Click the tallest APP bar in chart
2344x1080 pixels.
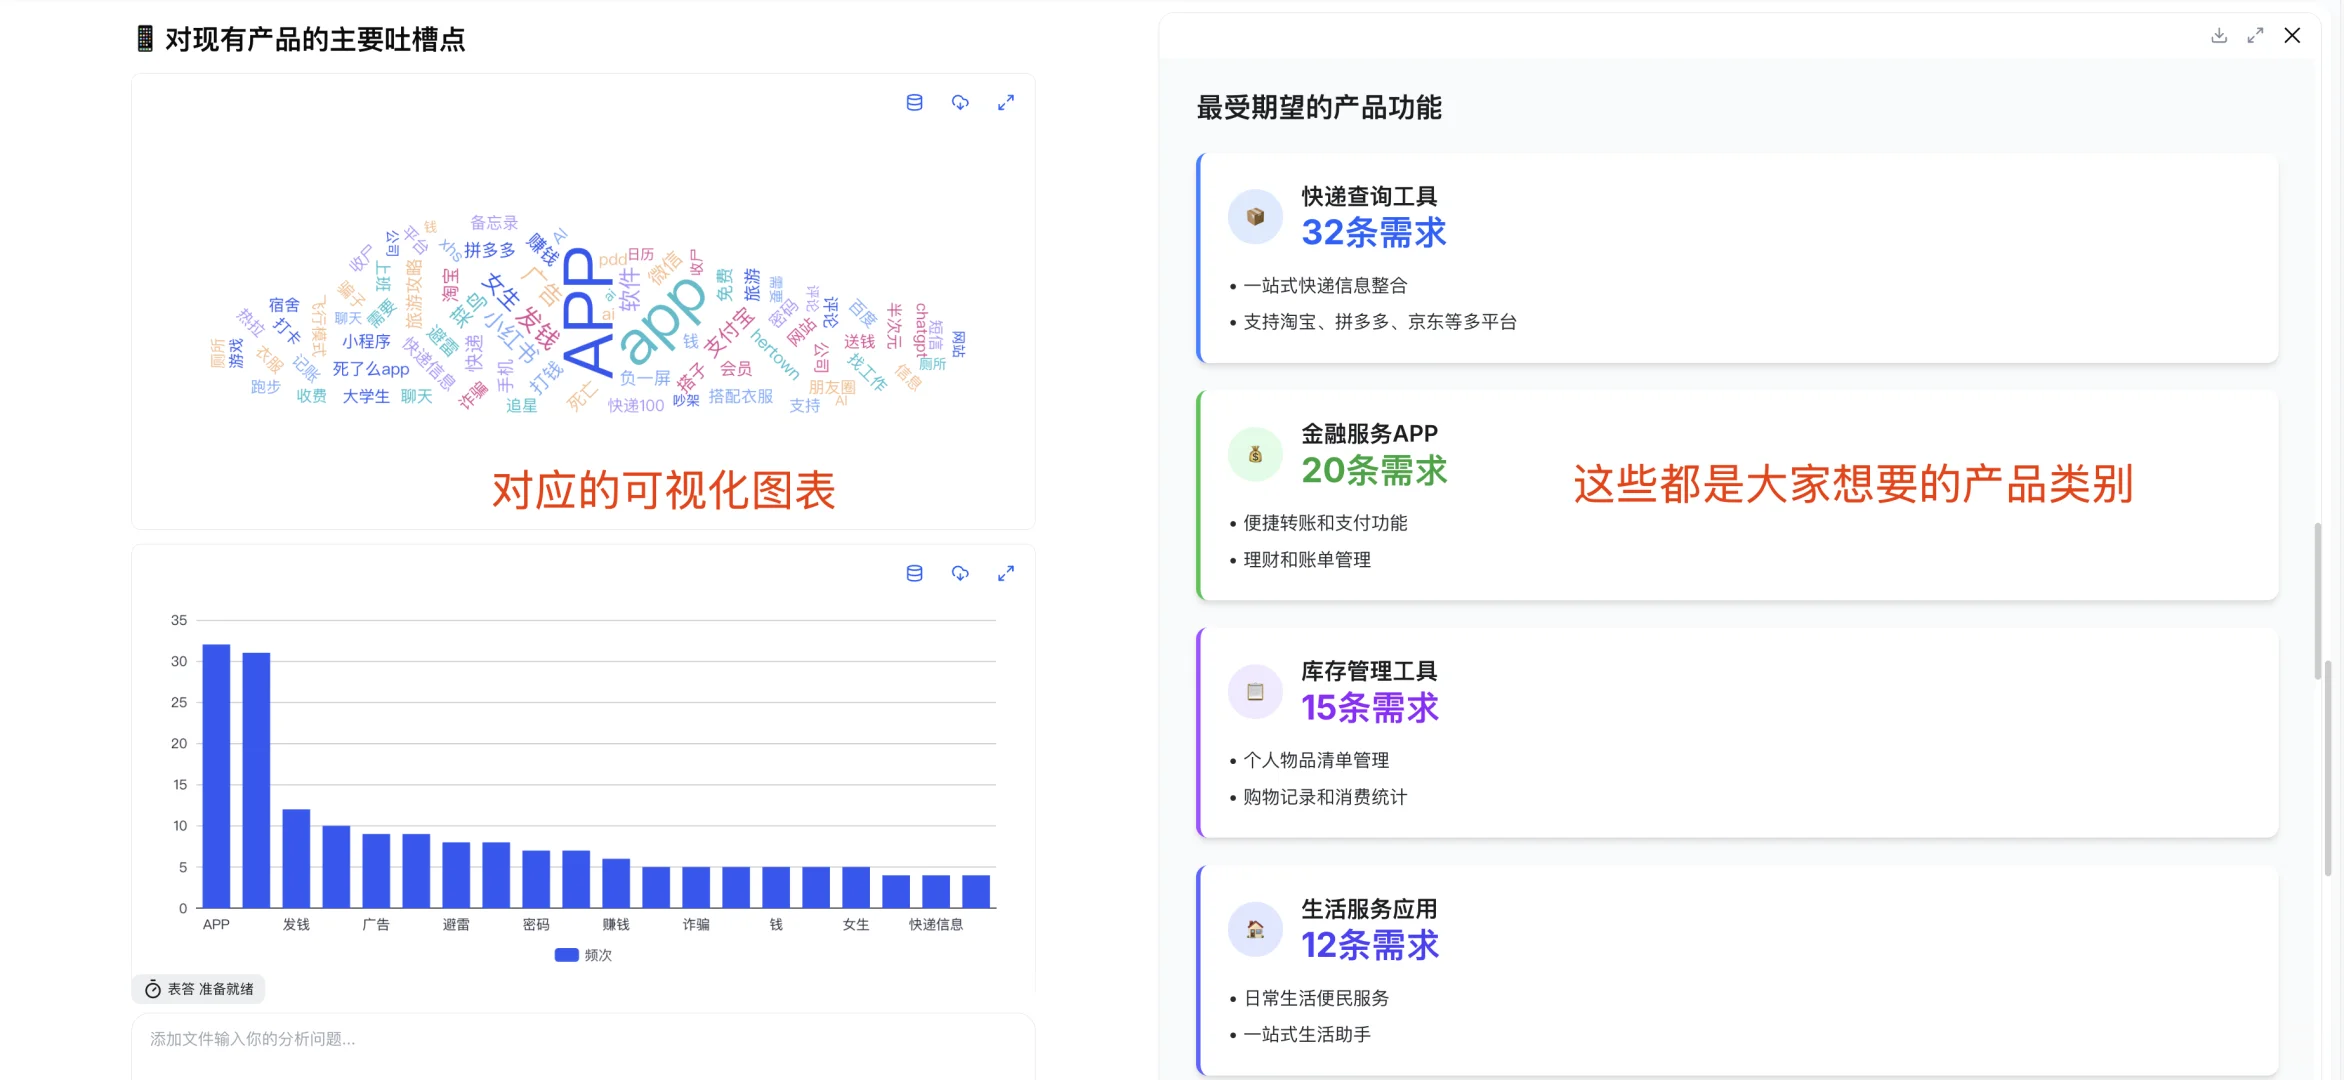pyautogui.click(x=216, y=776)
